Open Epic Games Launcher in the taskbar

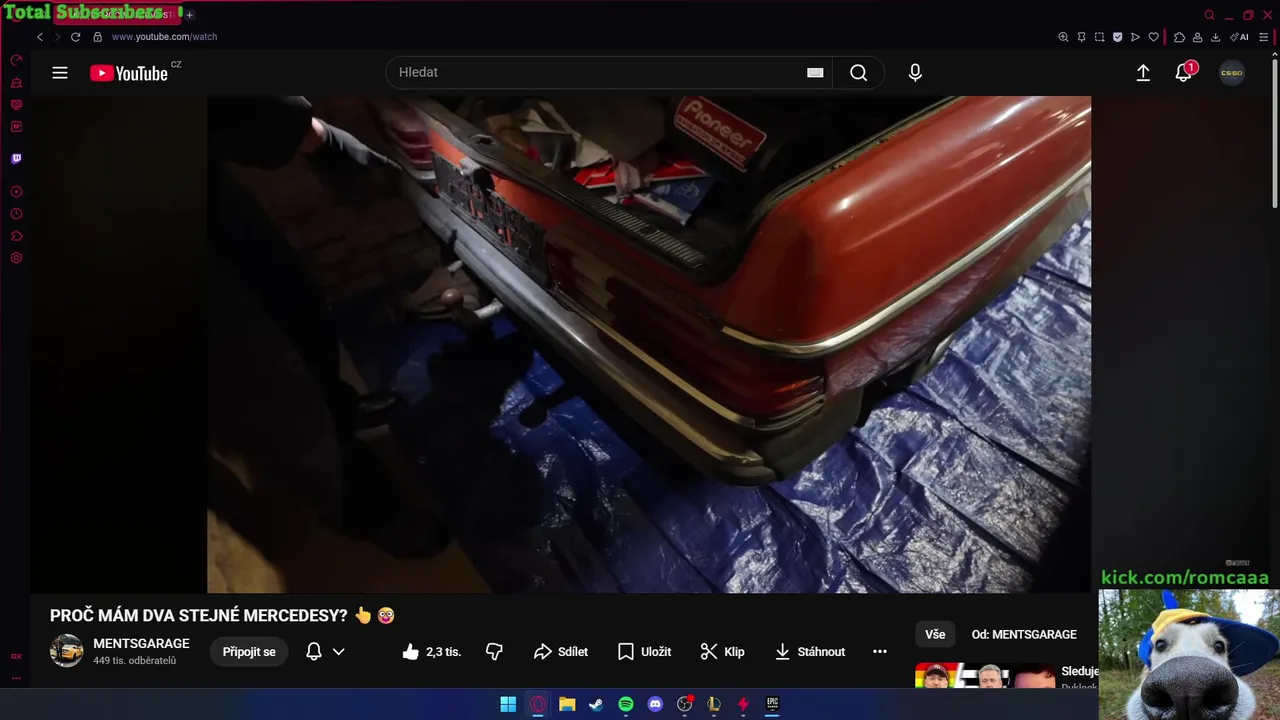coord(772,704)
